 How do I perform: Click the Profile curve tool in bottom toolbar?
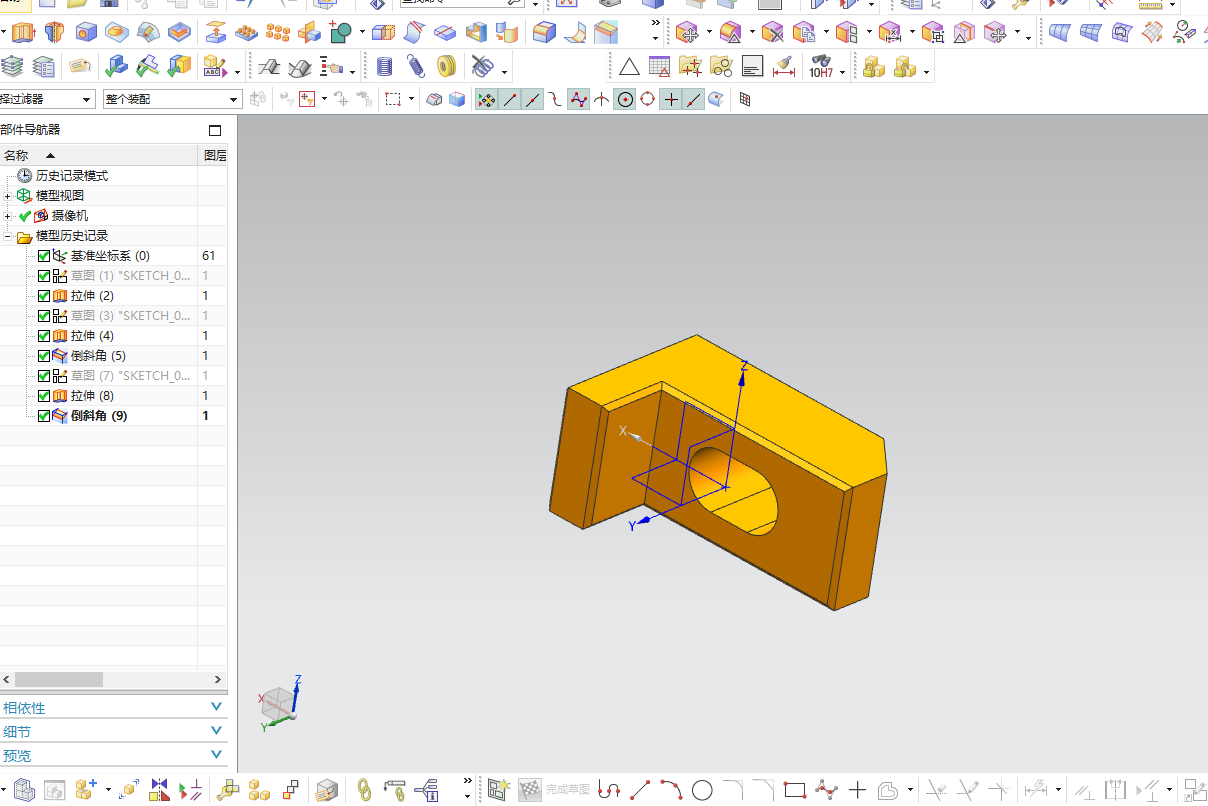click(x=609, y=790)
